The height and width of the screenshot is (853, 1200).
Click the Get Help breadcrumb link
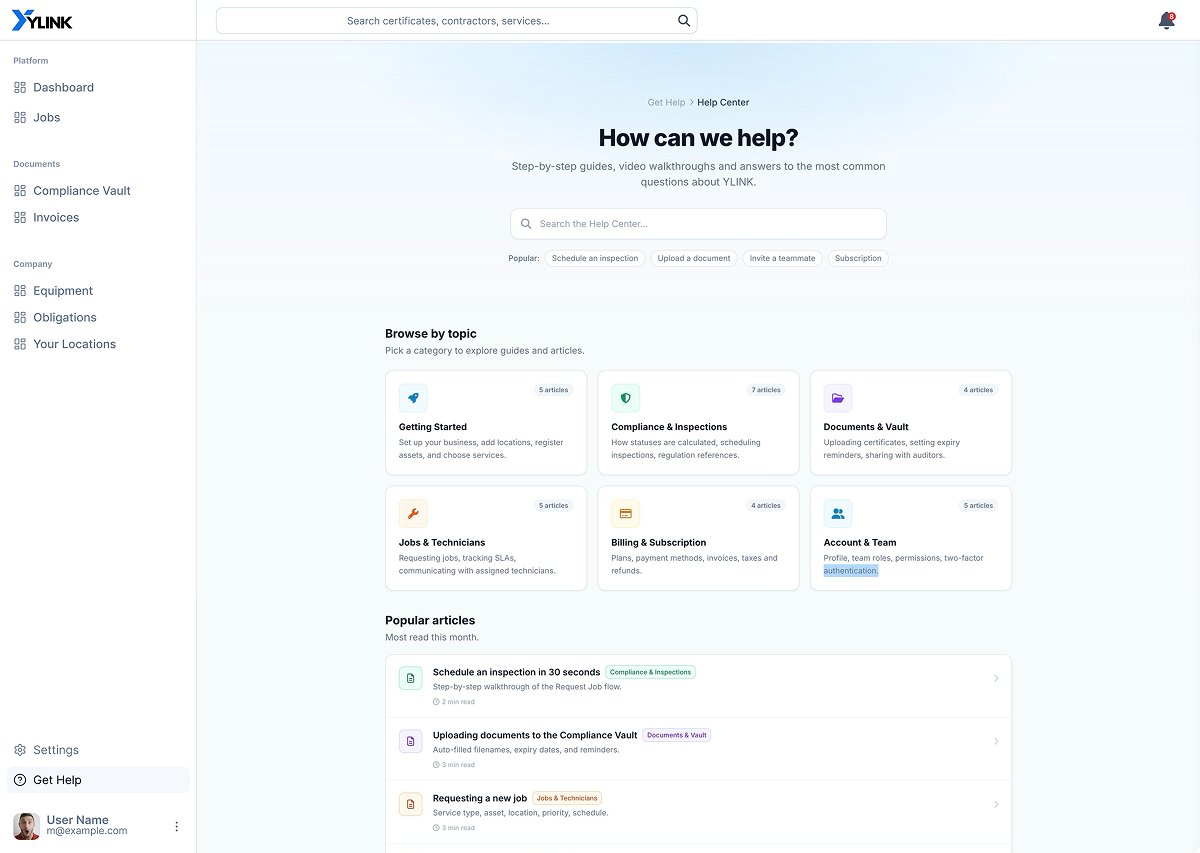666,102
